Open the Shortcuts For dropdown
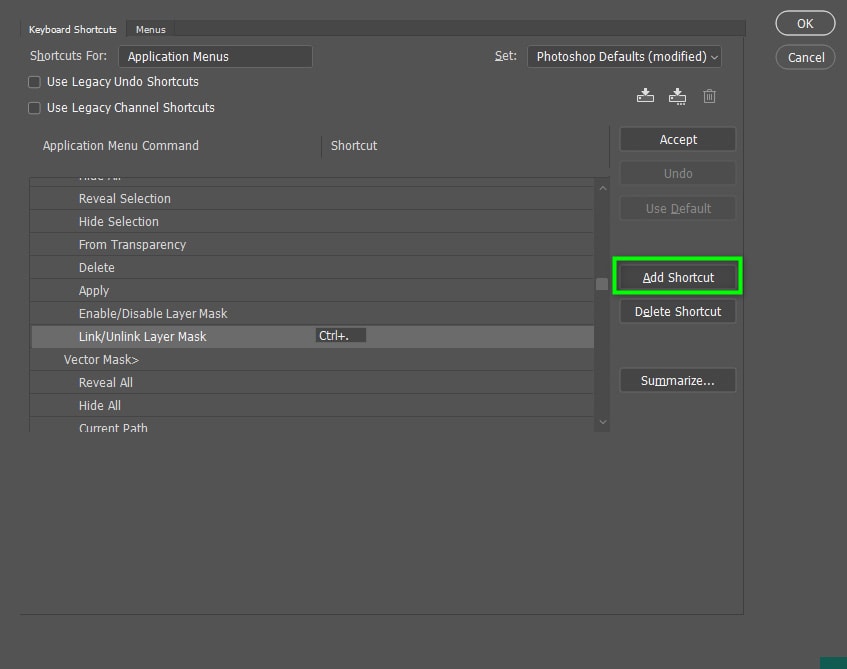Screen dimensions: 847x669 (215, 57)
